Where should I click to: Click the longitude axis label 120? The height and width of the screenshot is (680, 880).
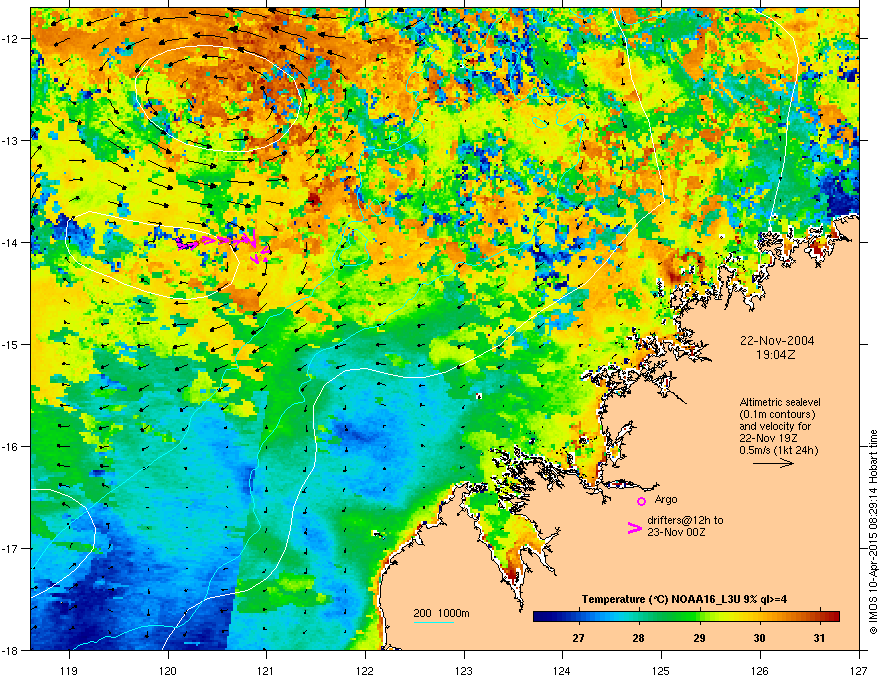168,670
